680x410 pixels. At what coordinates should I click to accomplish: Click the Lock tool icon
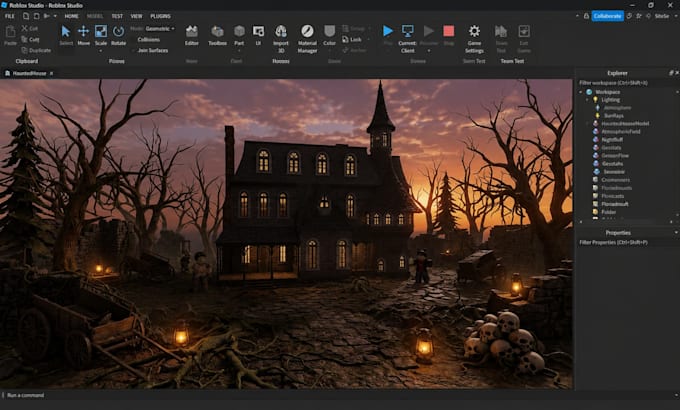click(345, 39)
